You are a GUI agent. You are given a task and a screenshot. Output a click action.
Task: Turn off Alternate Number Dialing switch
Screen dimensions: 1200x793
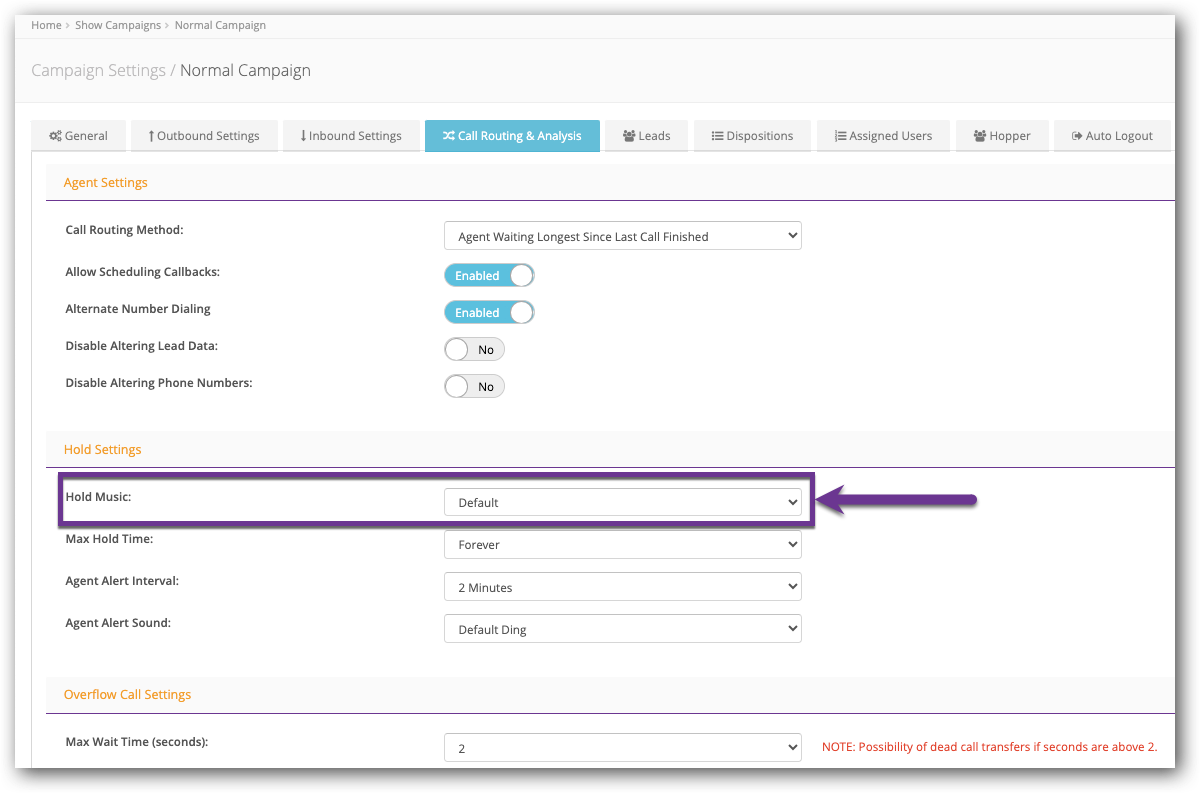tap(489, 313)
